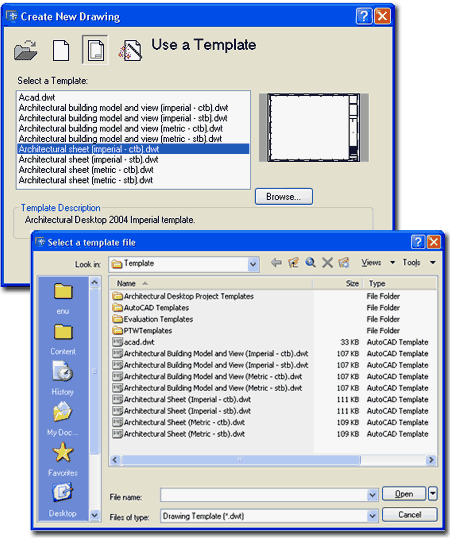Open the Views menu
450x538 pixels.
371,262
